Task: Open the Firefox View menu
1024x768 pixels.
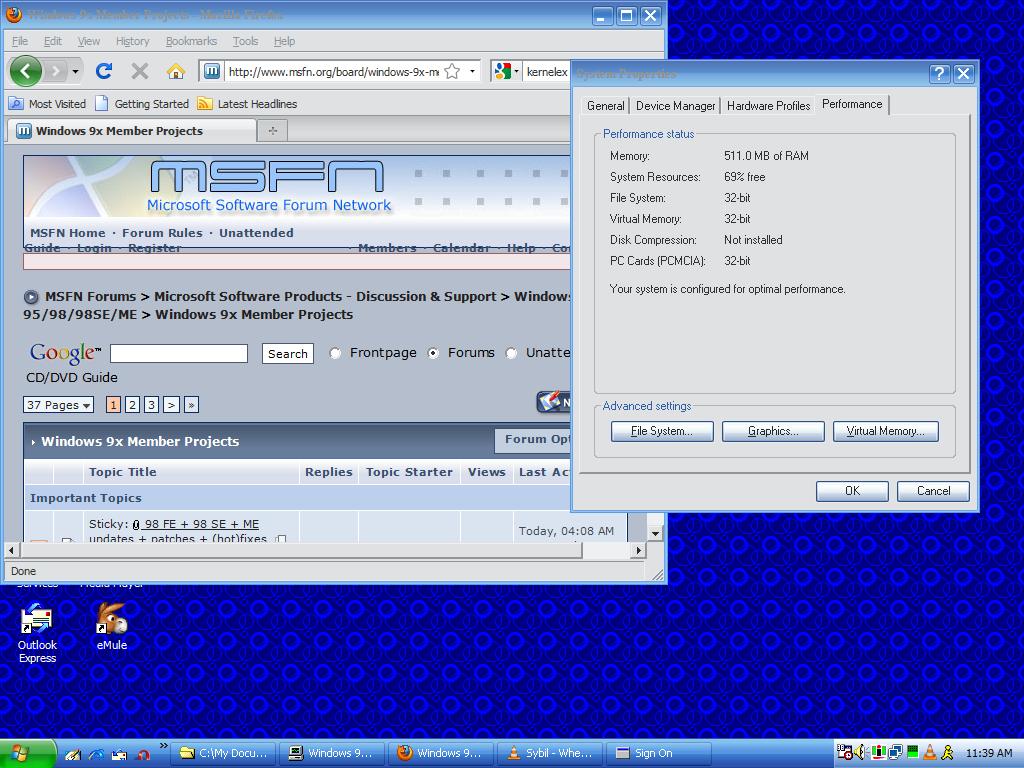Action: click(89, 41)
